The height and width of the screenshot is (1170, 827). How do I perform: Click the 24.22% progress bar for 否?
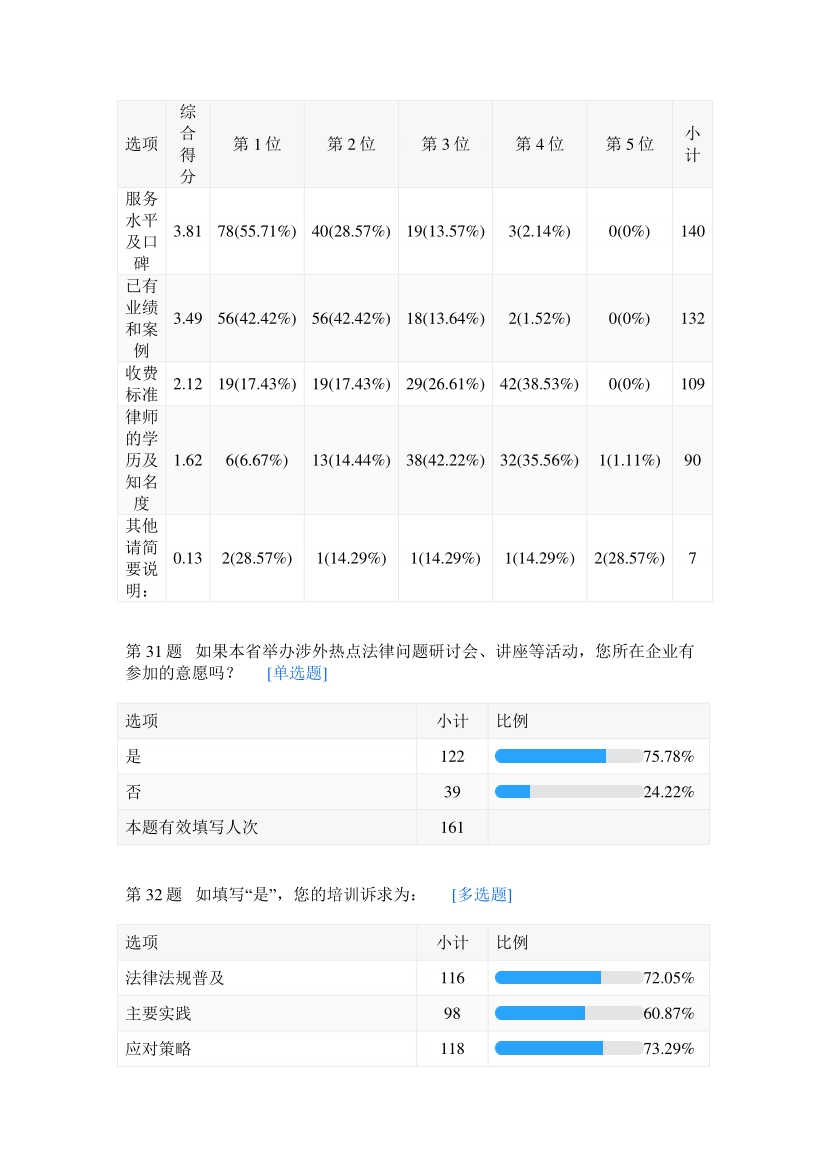[568, 792]
